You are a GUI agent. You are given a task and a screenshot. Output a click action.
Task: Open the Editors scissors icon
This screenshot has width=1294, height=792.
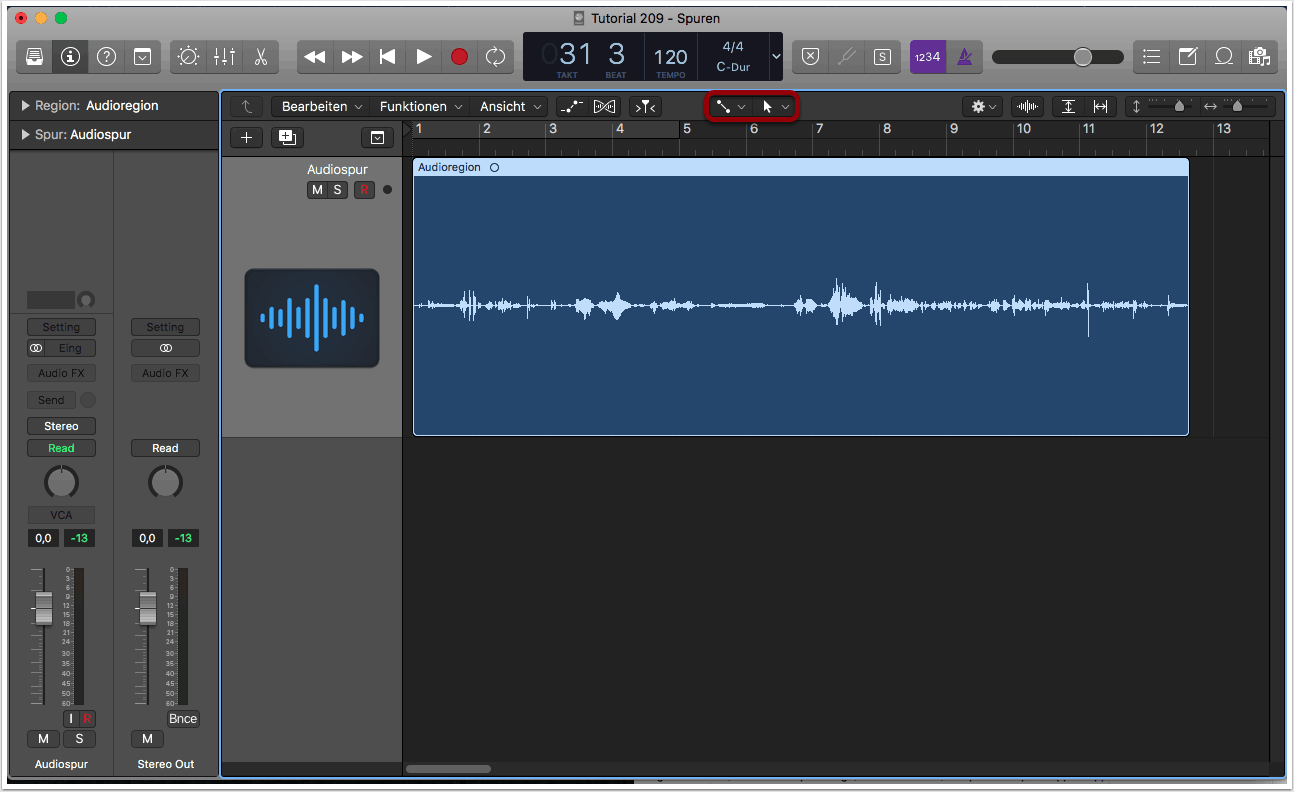point(260,57)
